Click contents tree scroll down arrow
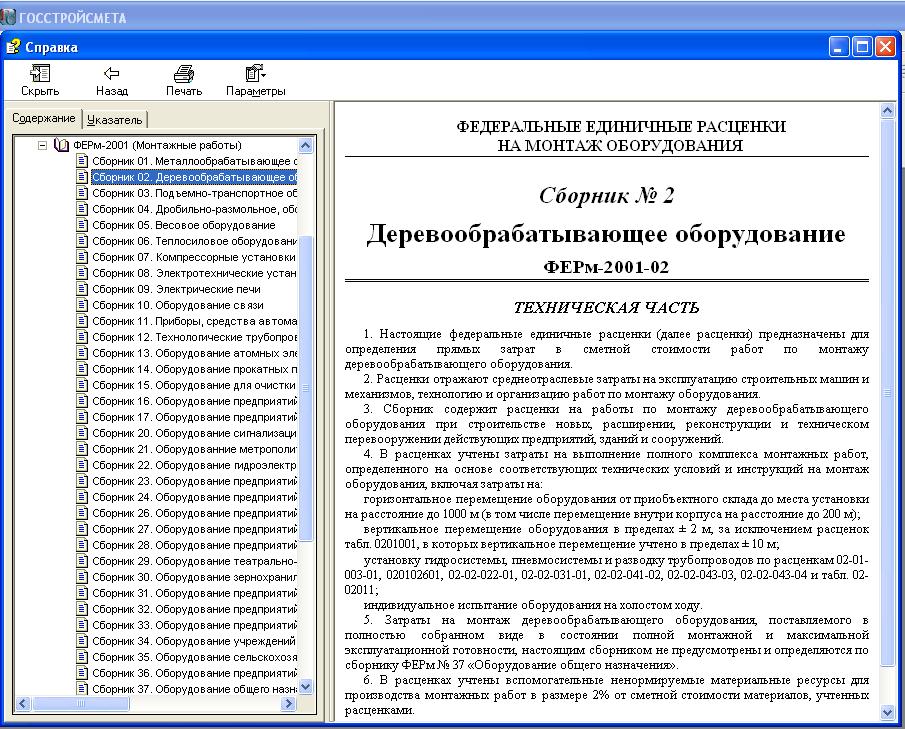 (305, 686)
